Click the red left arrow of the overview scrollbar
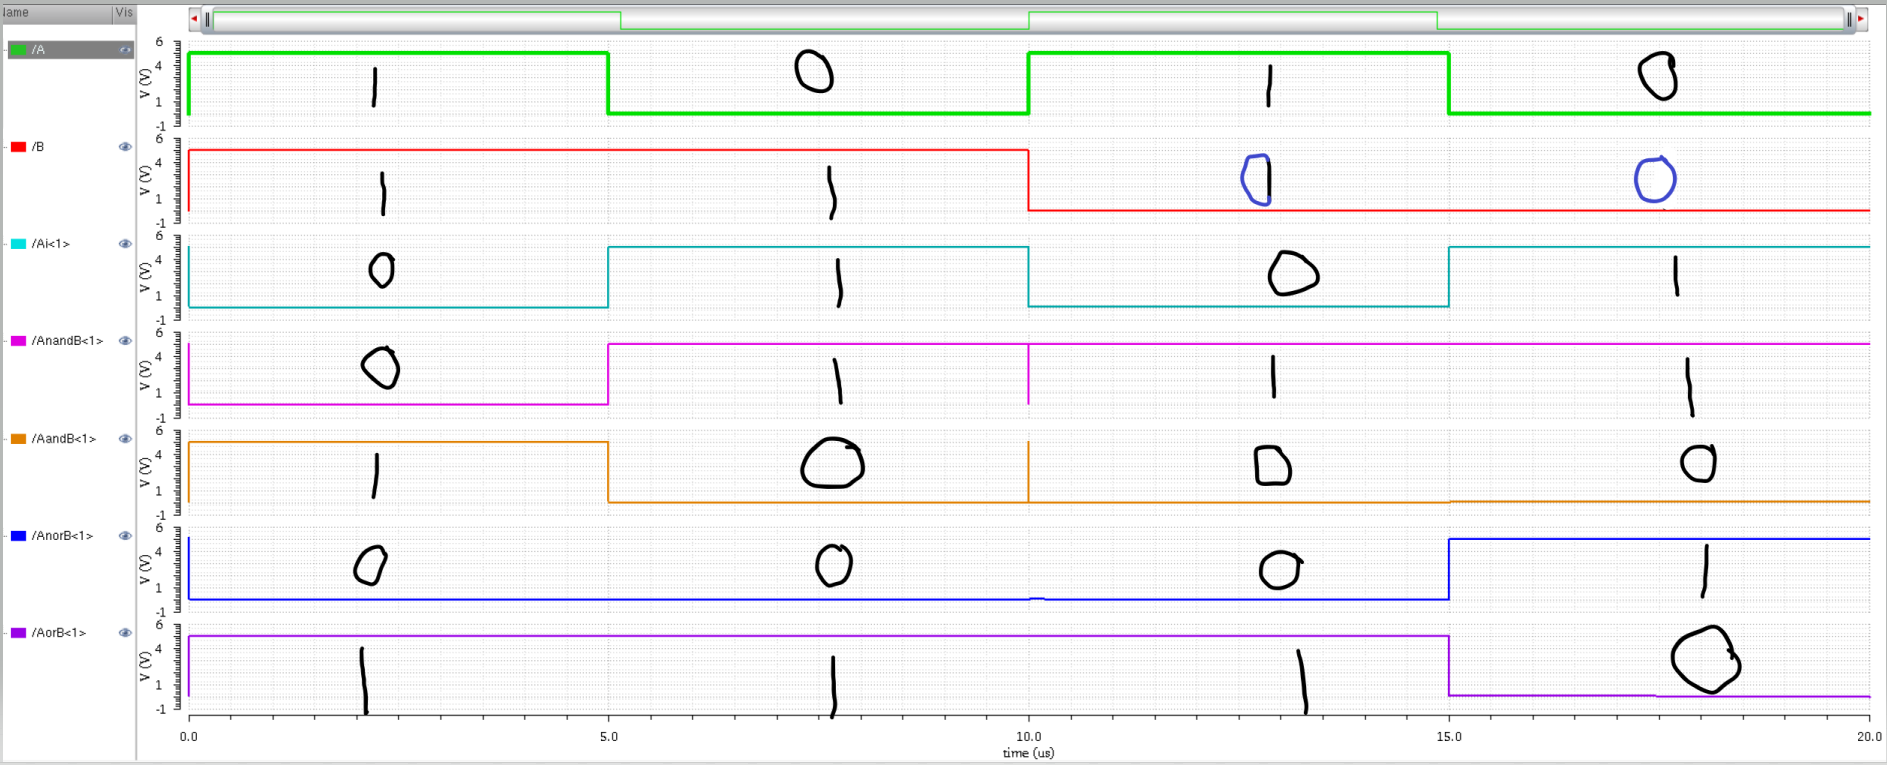Screen dimensions: 1887x765 pos(194,19)
